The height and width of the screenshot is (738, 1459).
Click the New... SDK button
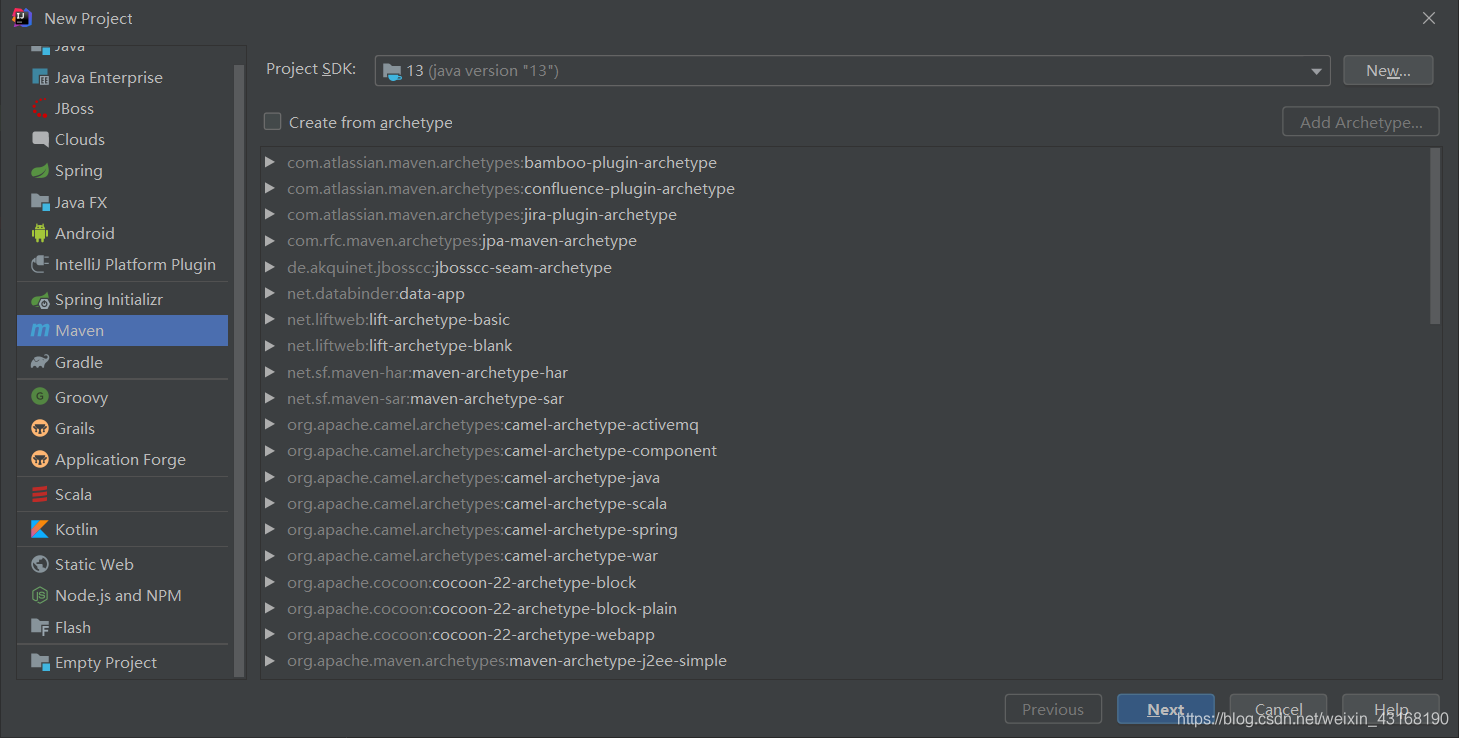point(1388,71)
